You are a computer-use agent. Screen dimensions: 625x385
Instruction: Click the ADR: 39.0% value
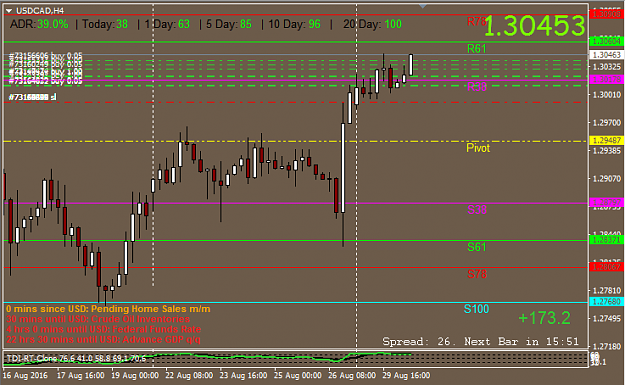[39, 24]
